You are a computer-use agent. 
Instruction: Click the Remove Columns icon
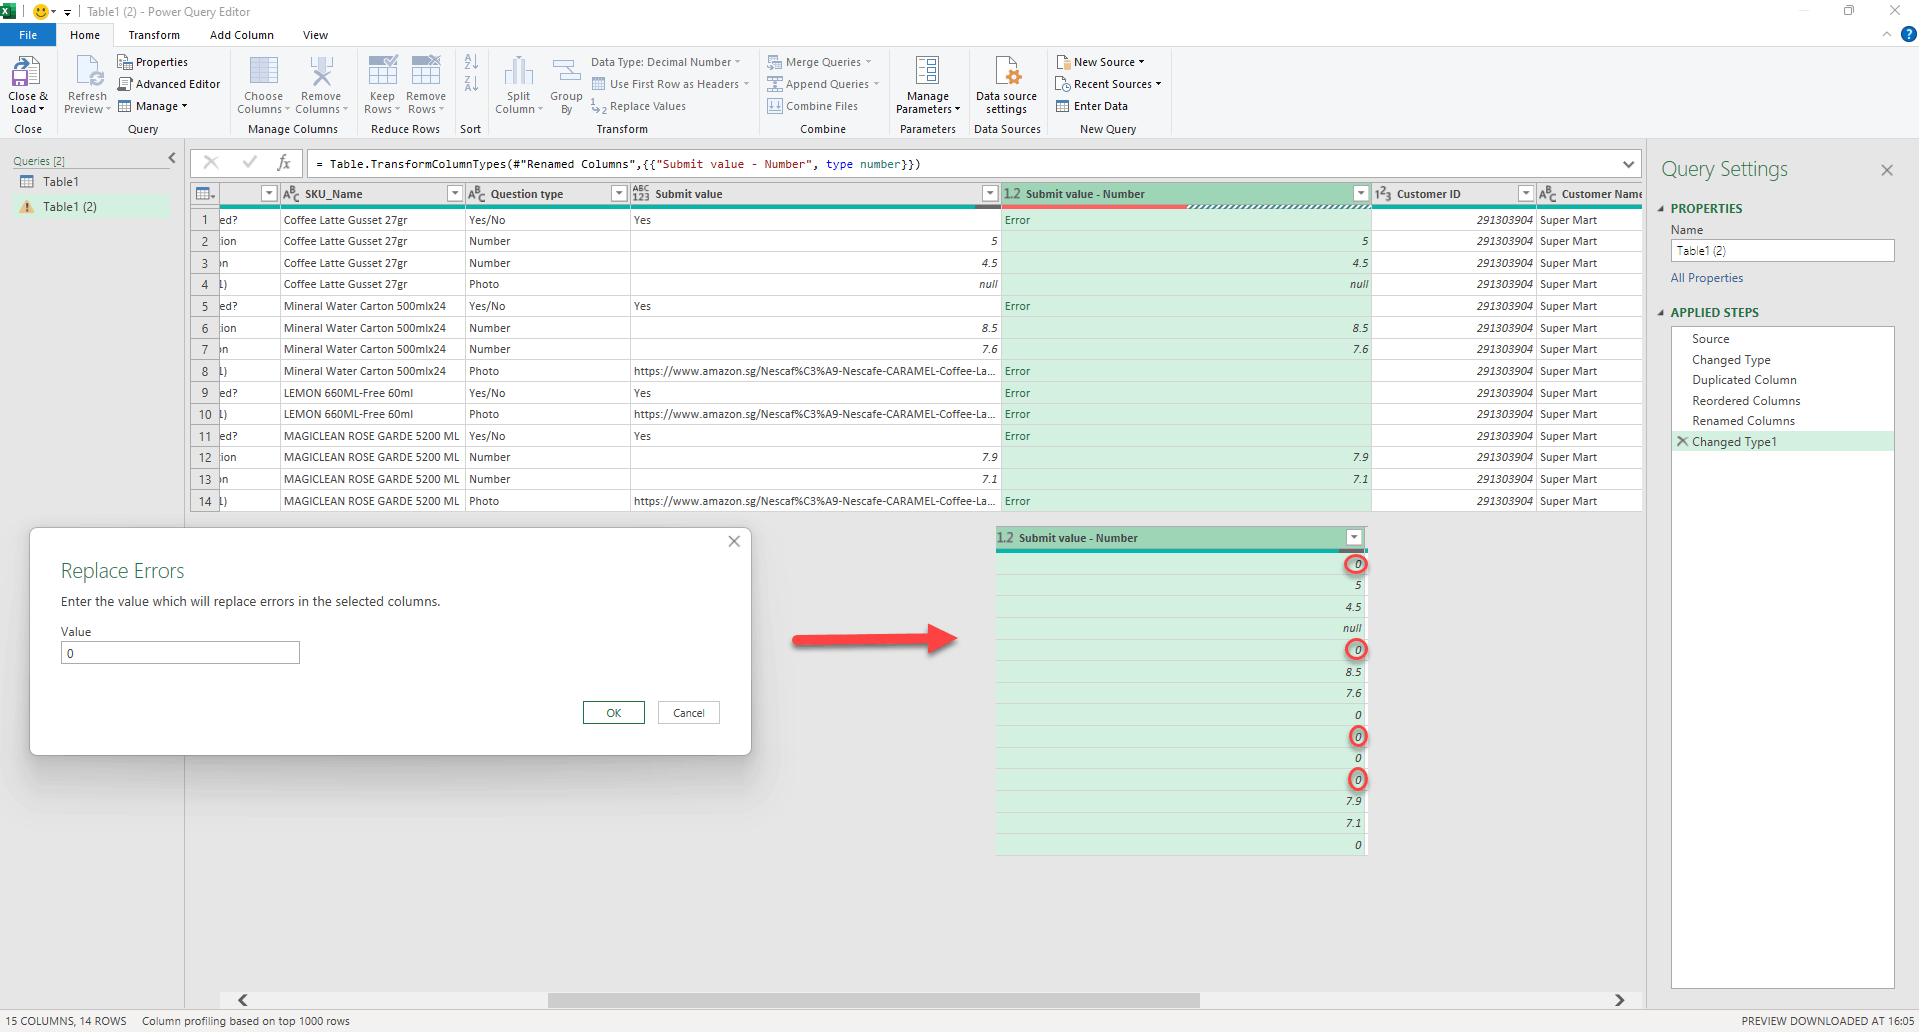[321, 72]
